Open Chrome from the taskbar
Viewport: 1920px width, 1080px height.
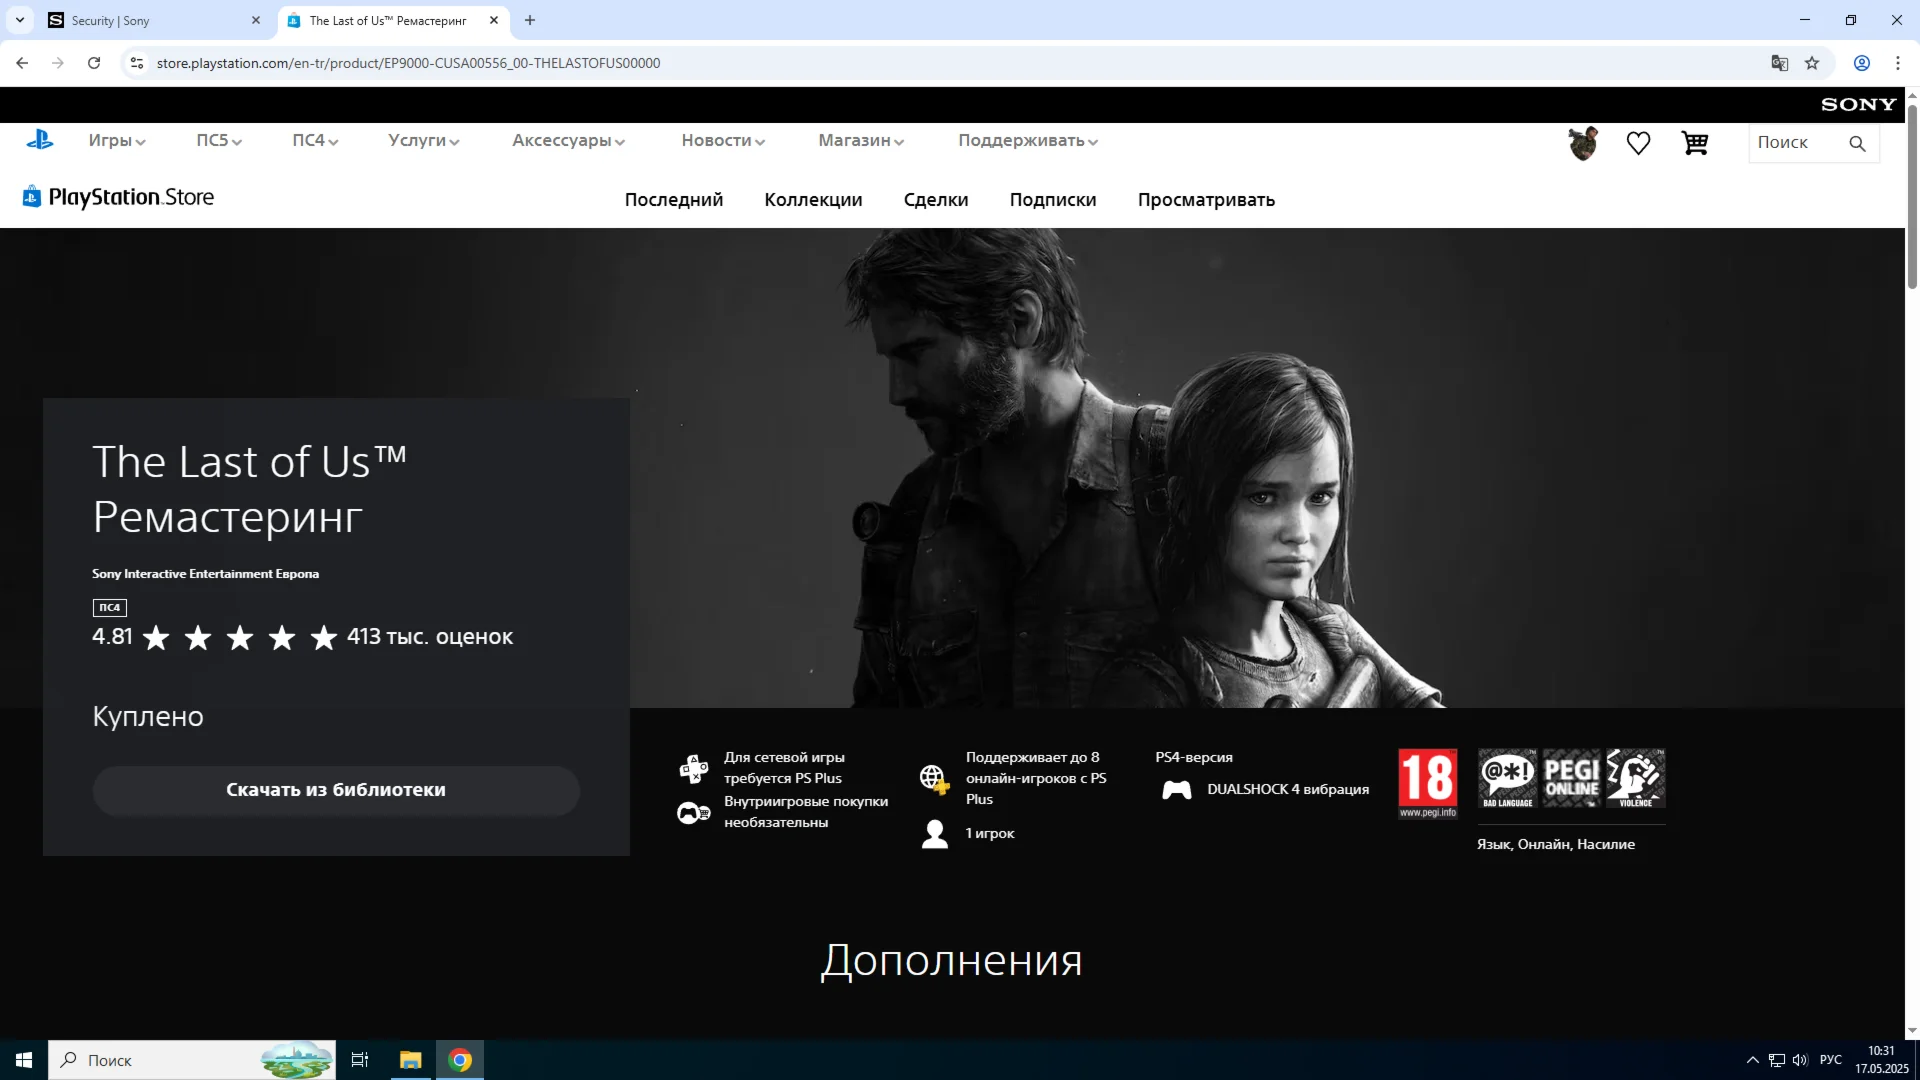[460, 1060]
